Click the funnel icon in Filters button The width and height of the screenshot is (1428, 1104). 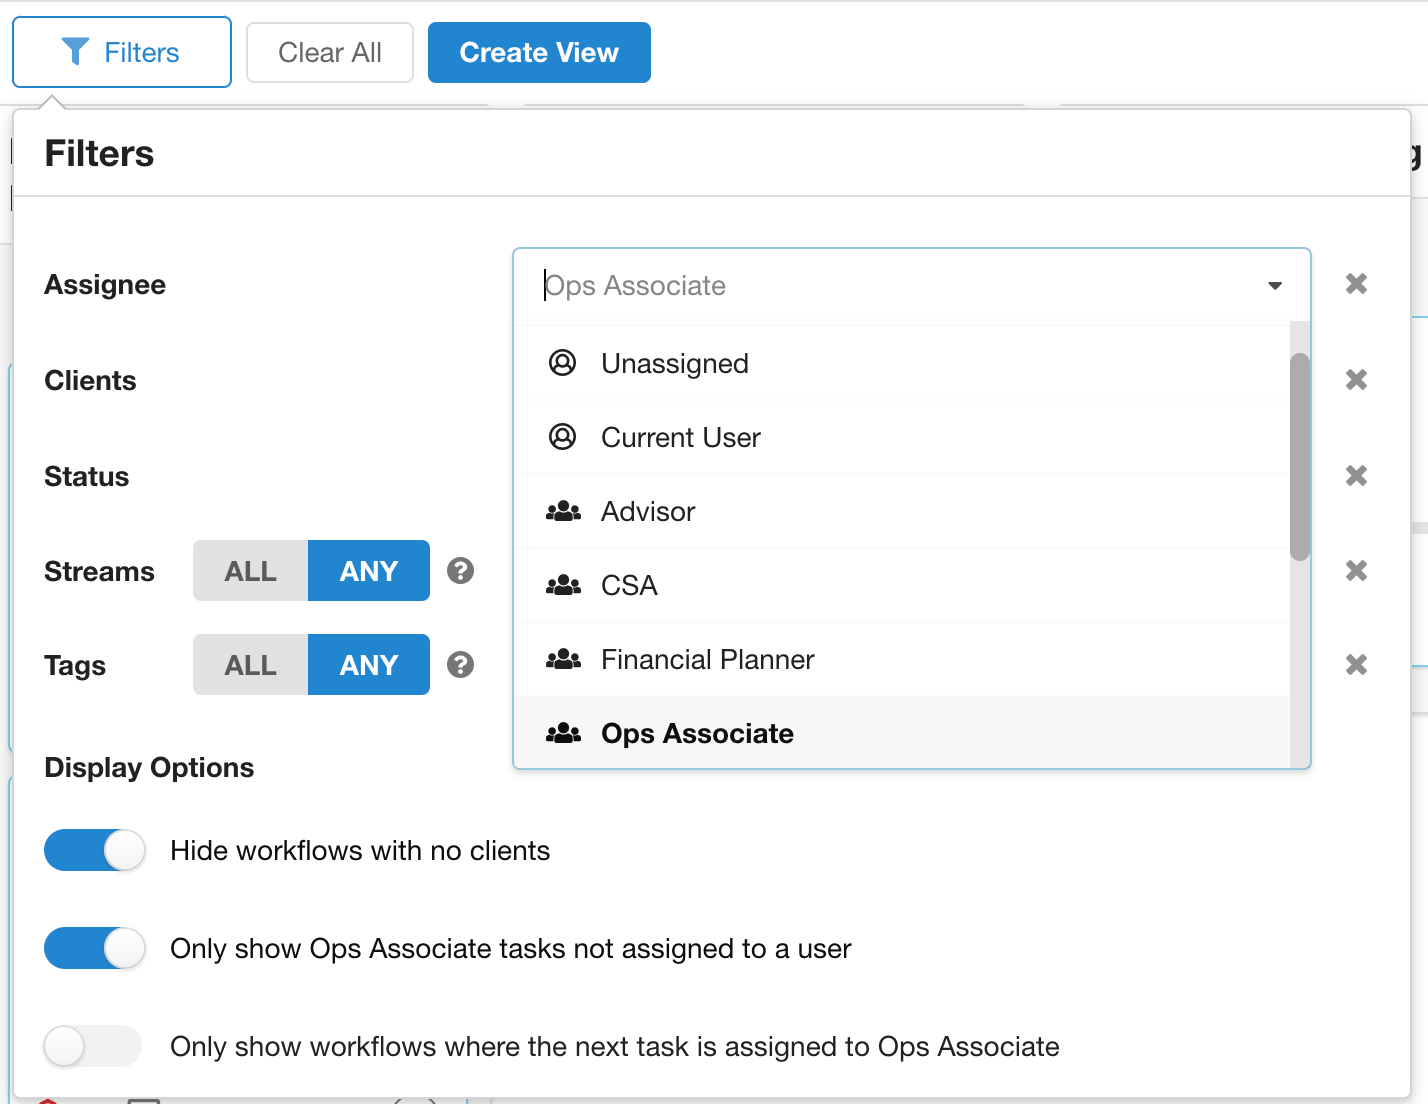click(75, 52)
